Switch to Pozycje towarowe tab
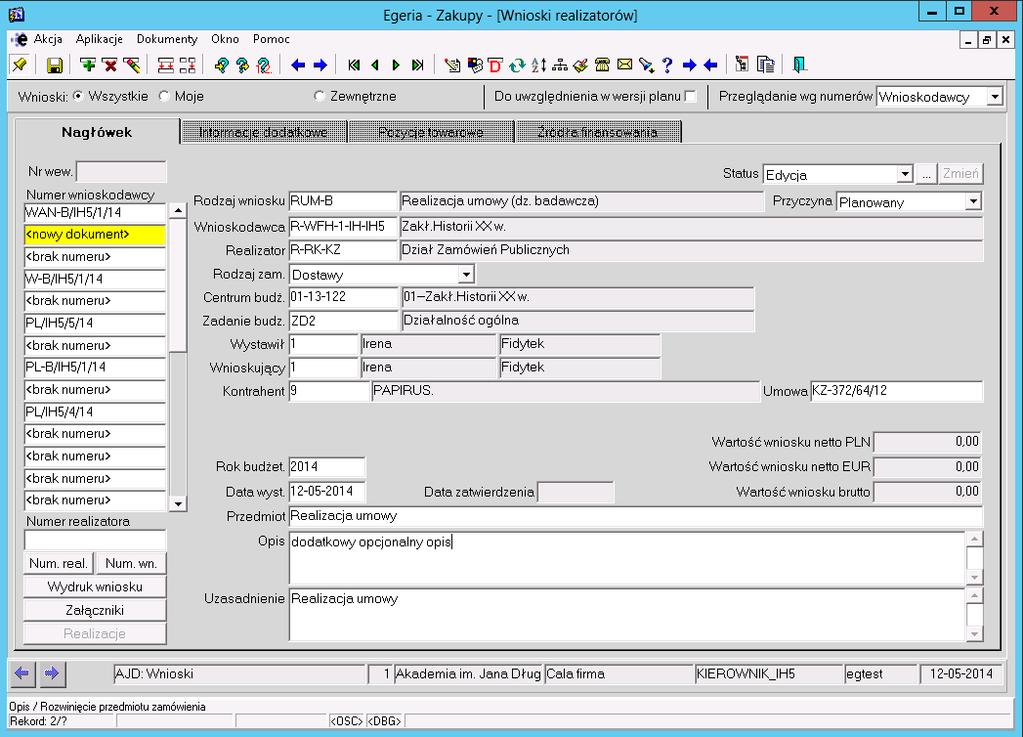Screen dimensions: 1023x737 431,132
